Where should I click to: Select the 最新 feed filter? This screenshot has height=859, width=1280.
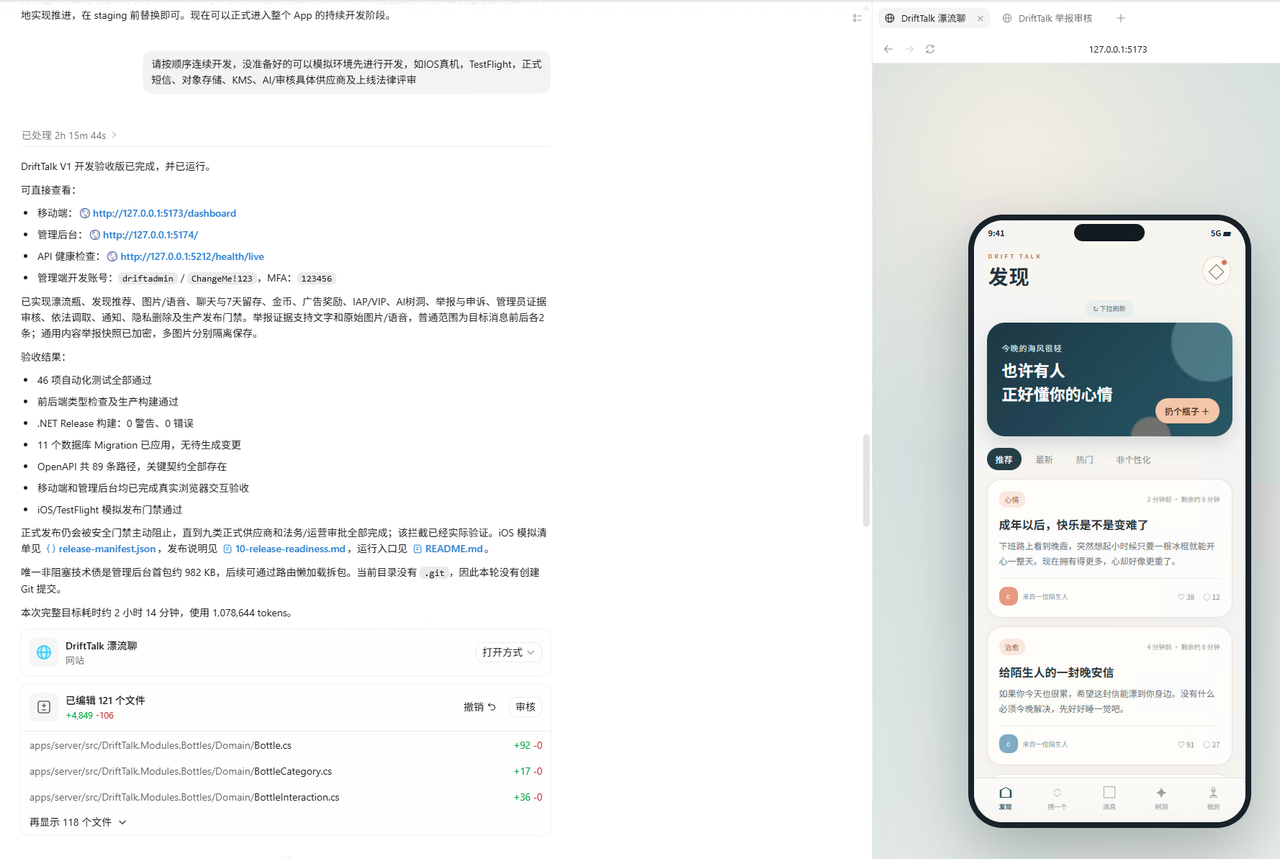(1044, 460)
